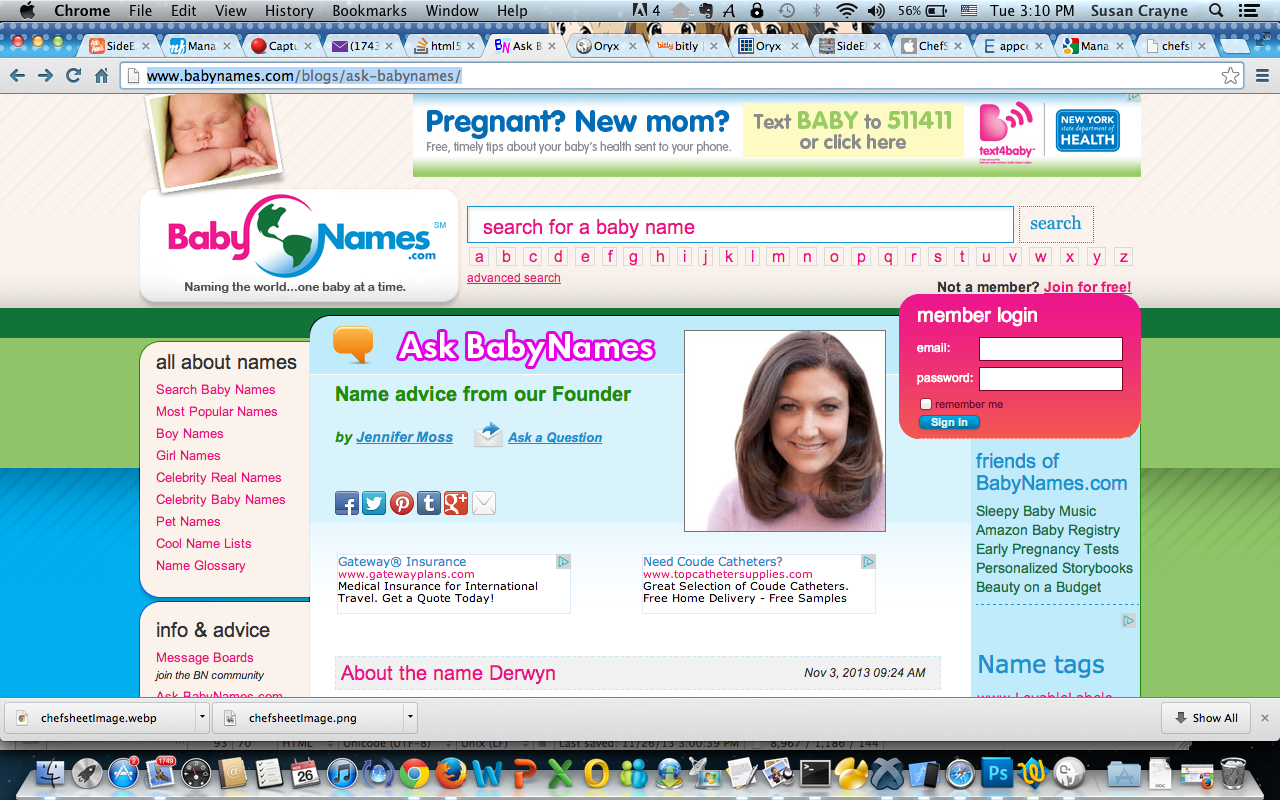This screenshot has width=1280, height=800.
Task: Open Finder in the dock
Action: [x=50, y=773]
